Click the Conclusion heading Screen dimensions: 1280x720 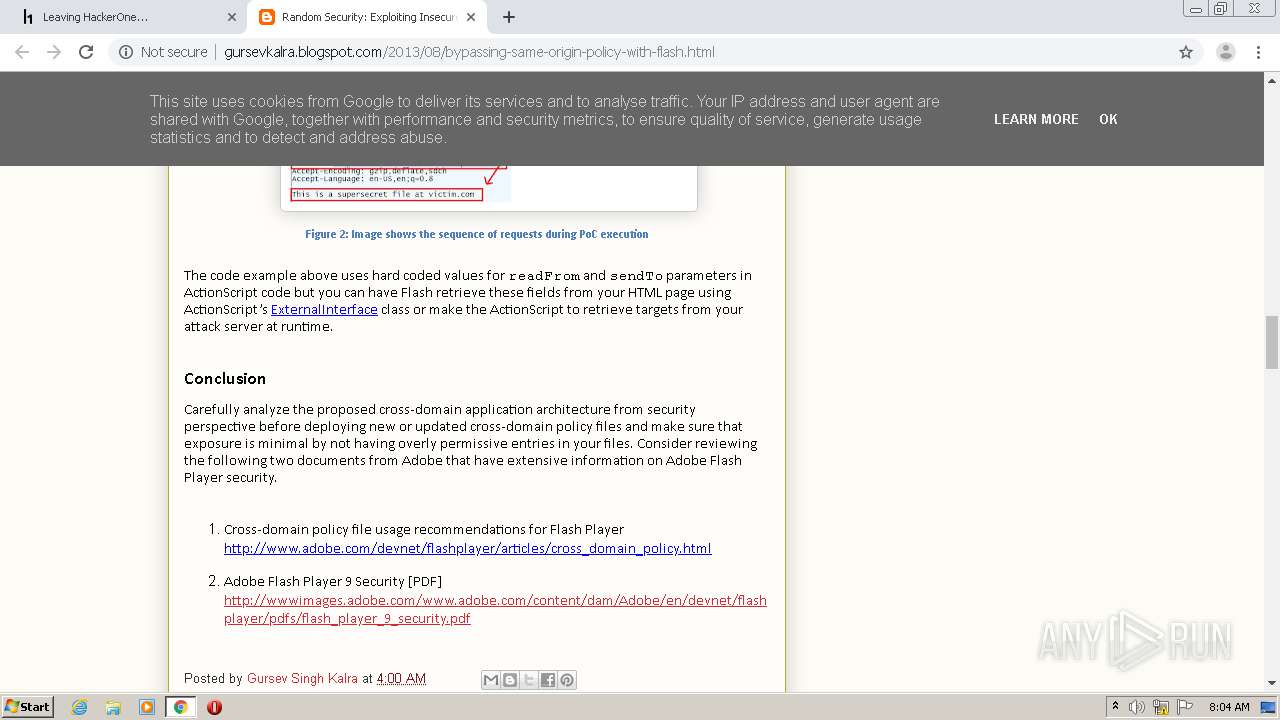pyautogui.click(x=225, y=378)
